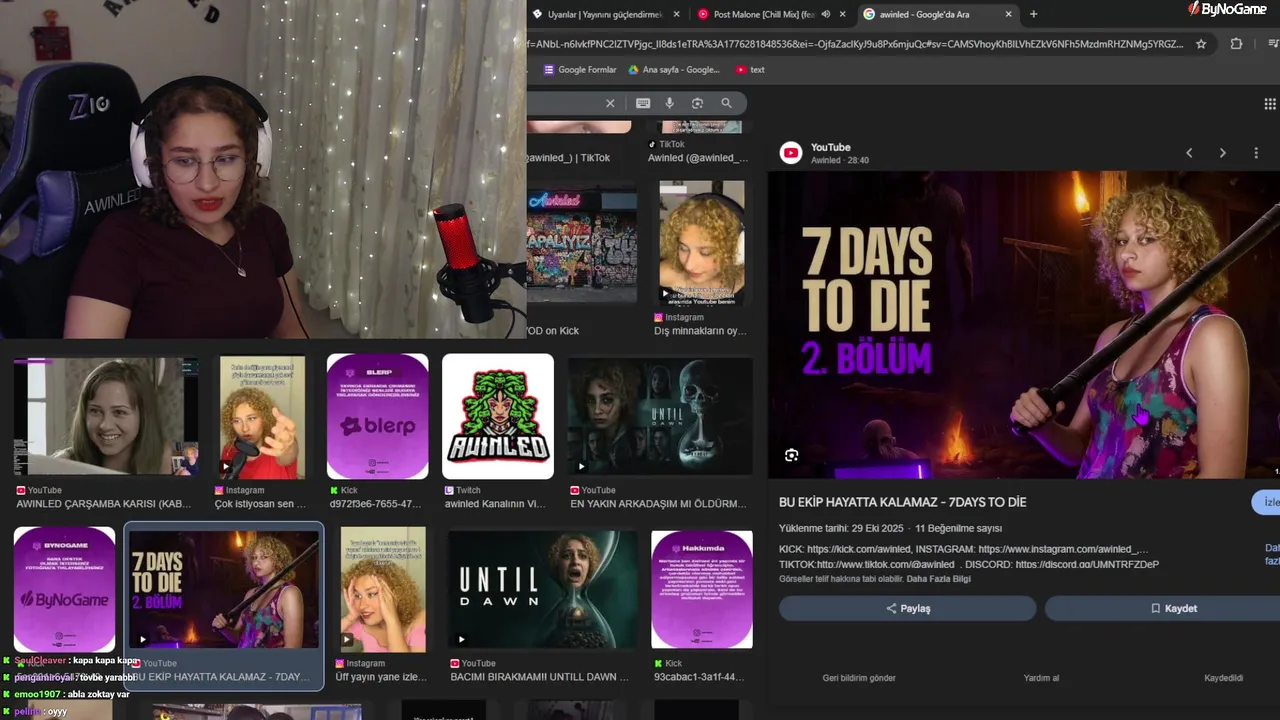Open the Until Dawn hourglass thumbnail
Image resolution: width=1280 pixels, height=720 pixels.
pyautogui.click(x=543, y=590)
